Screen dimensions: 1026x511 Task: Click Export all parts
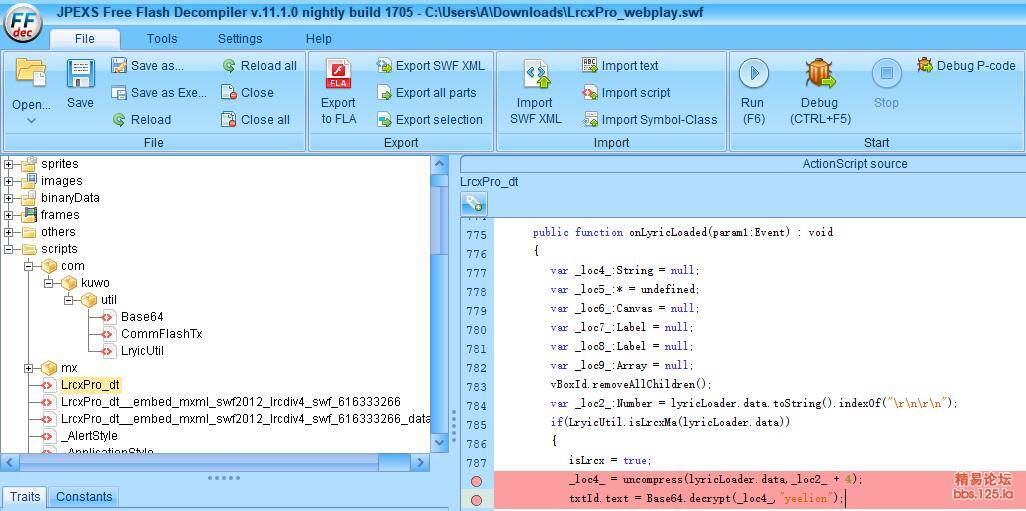click(x=427, y=93)
